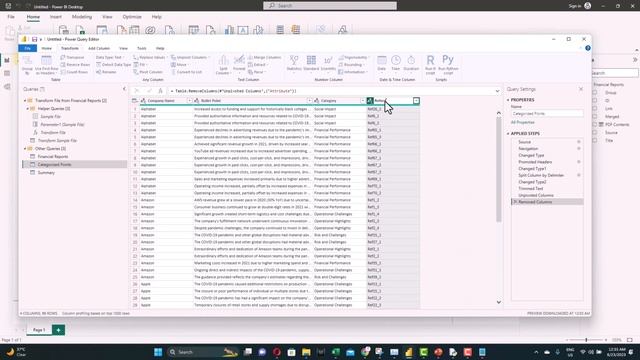Click the query Name input field
Image resolution: width=640 pixels, height=360 pixels.
click(x=547, y=113)
